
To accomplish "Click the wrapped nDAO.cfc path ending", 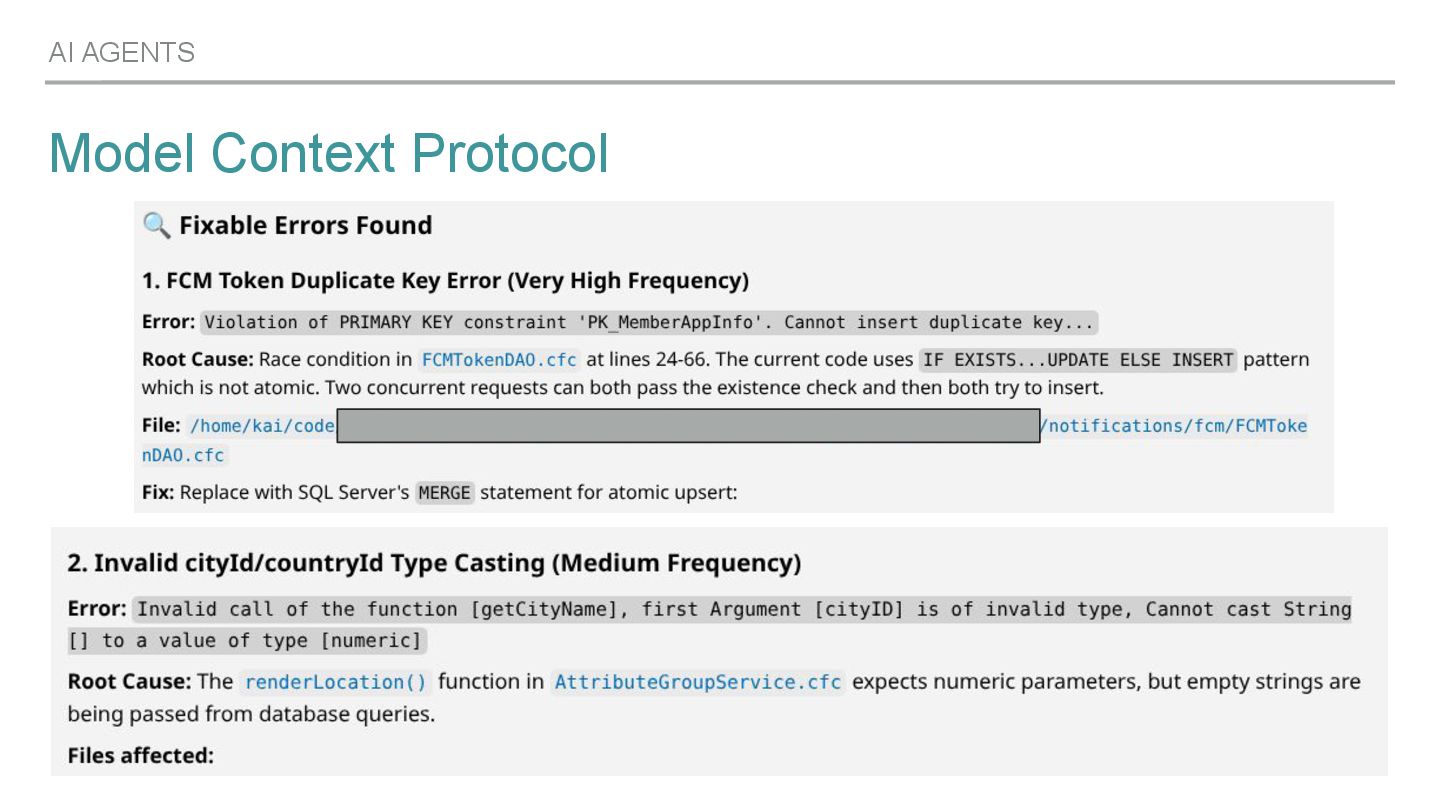I will click(184, 455).
